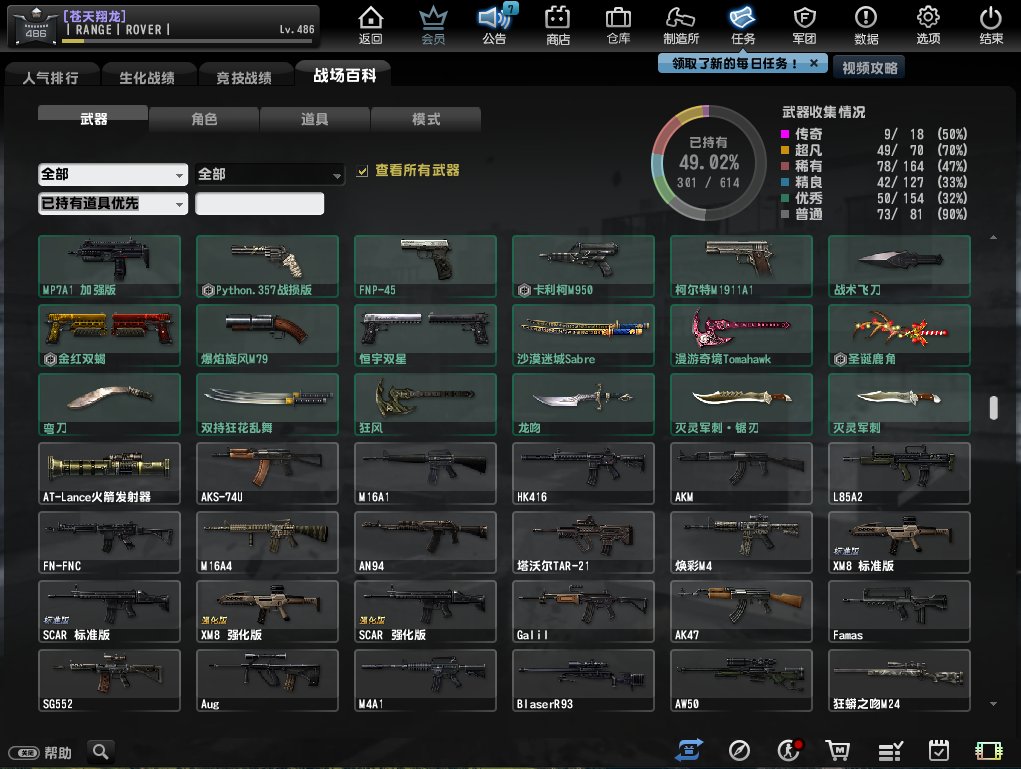This screenshot has width=1021, height=769.
Task: Expand the first 全部 category dropdown
Action: point(112,174)
